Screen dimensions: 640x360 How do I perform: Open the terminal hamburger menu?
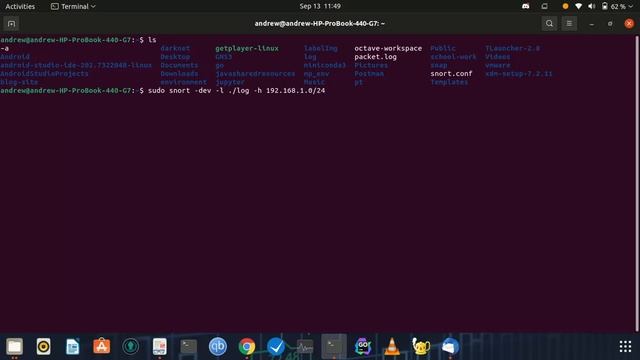pos(569,24)
